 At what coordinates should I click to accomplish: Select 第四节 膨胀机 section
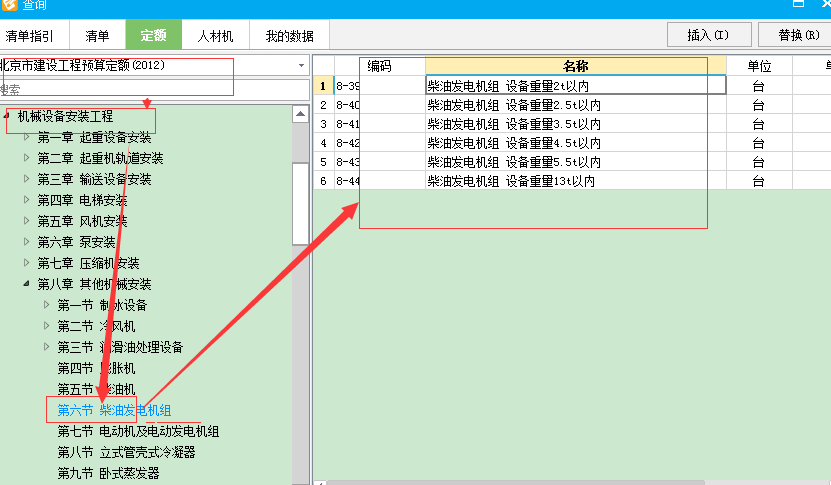tap(96, 368)
